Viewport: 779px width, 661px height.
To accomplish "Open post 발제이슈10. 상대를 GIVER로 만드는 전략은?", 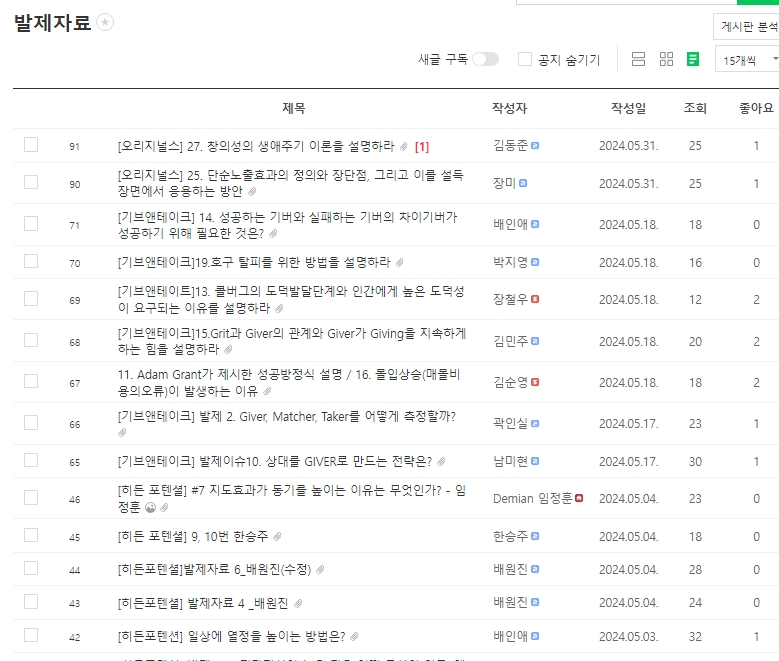I will (x=275, y=462).
